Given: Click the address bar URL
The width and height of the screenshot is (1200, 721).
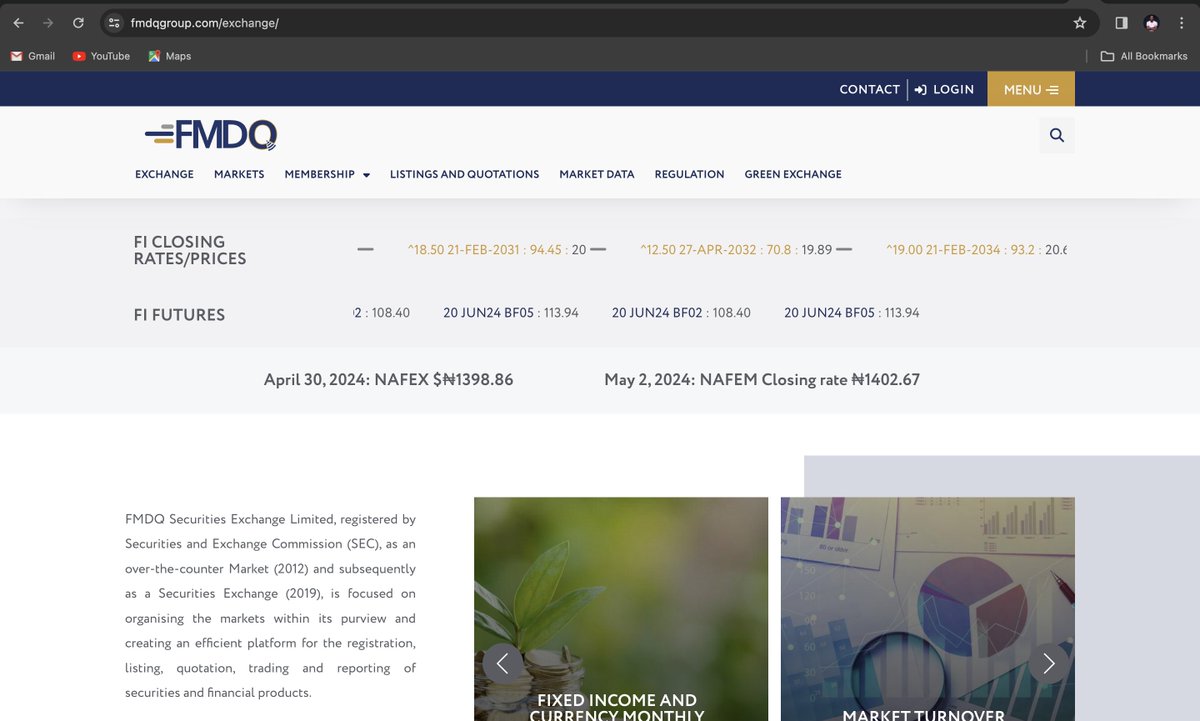Looking at the screenshot, I should [205, 23].
